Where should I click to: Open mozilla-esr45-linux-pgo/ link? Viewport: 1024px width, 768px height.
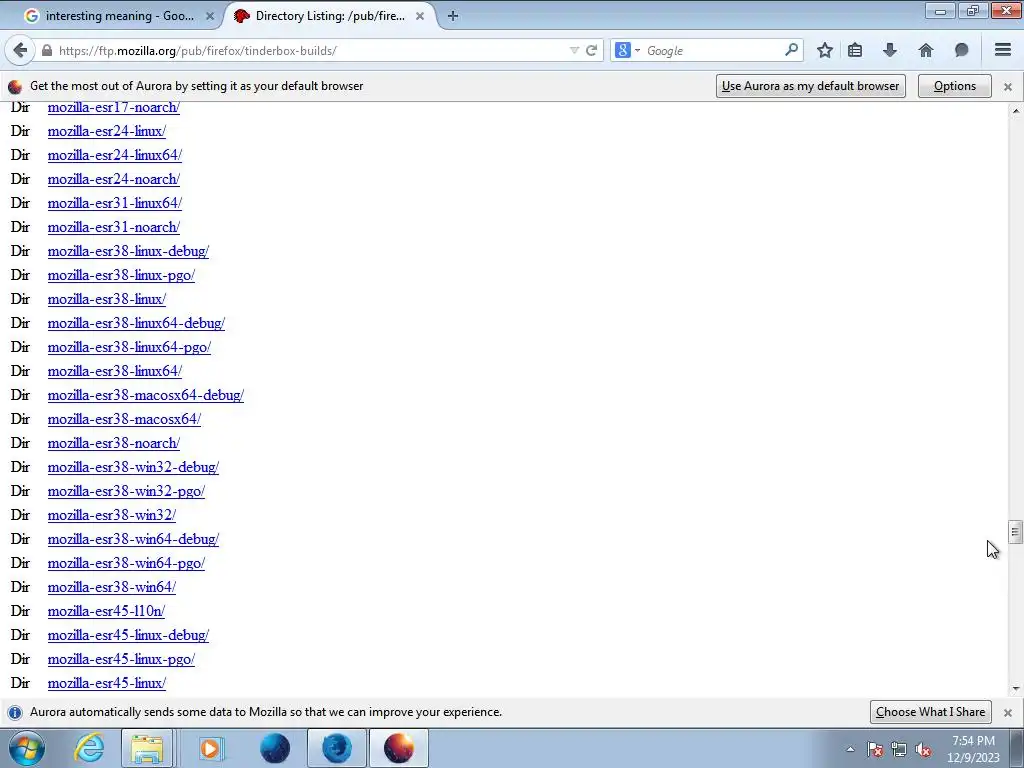[x=121, y=659]
